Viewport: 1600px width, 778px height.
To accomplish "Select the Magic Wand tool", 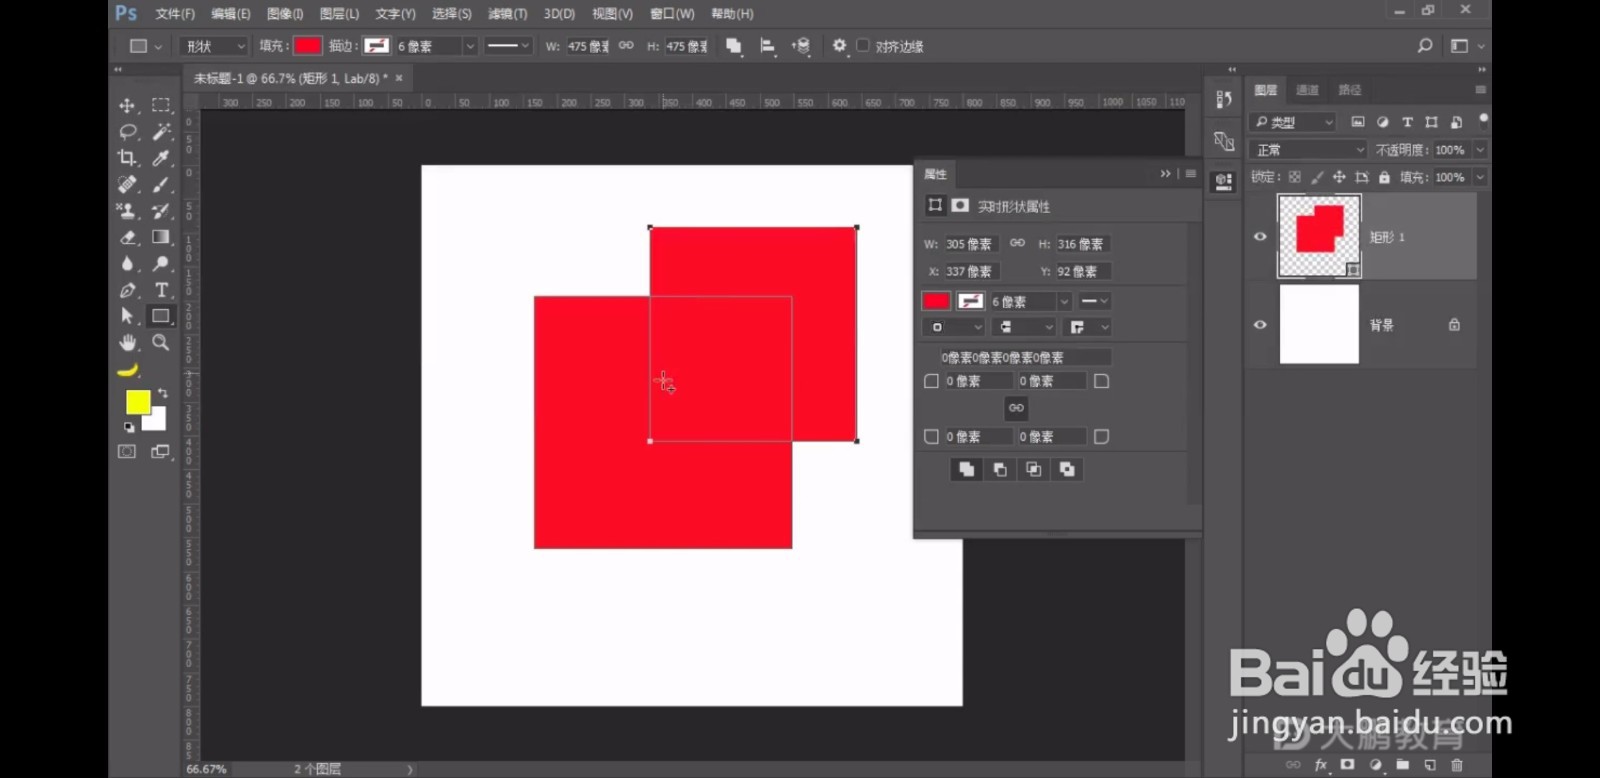I will (160, 131).
